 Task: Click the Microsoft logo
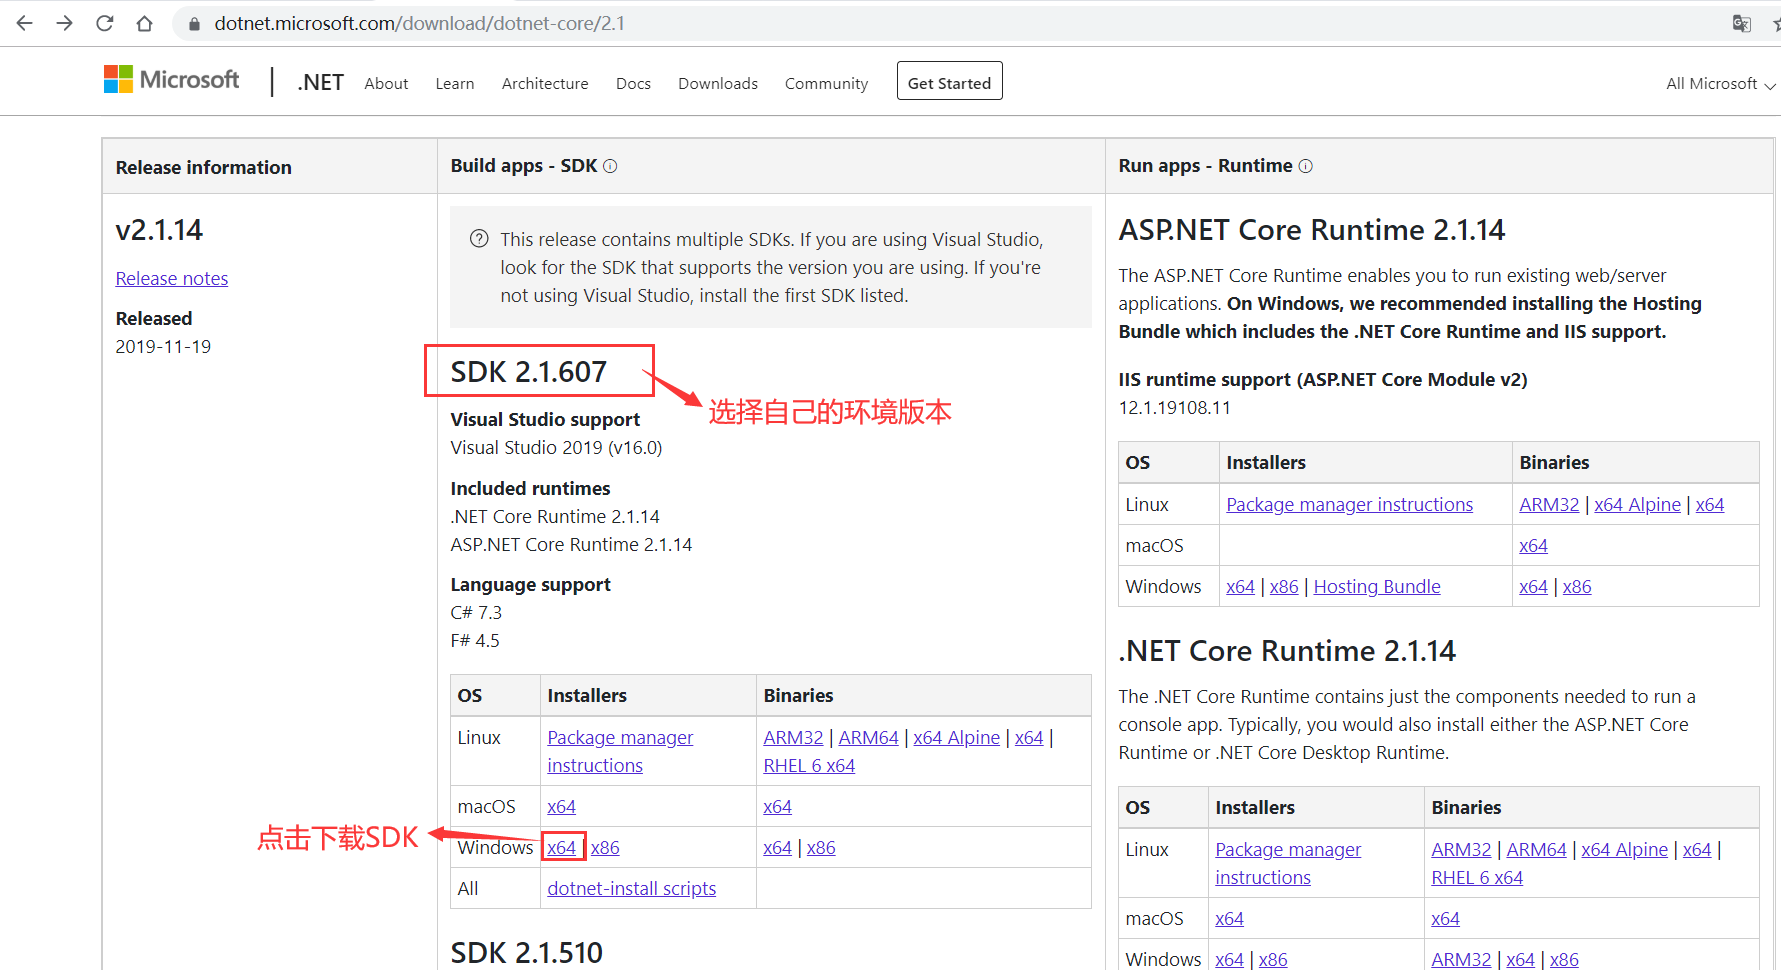click(172, 80)
